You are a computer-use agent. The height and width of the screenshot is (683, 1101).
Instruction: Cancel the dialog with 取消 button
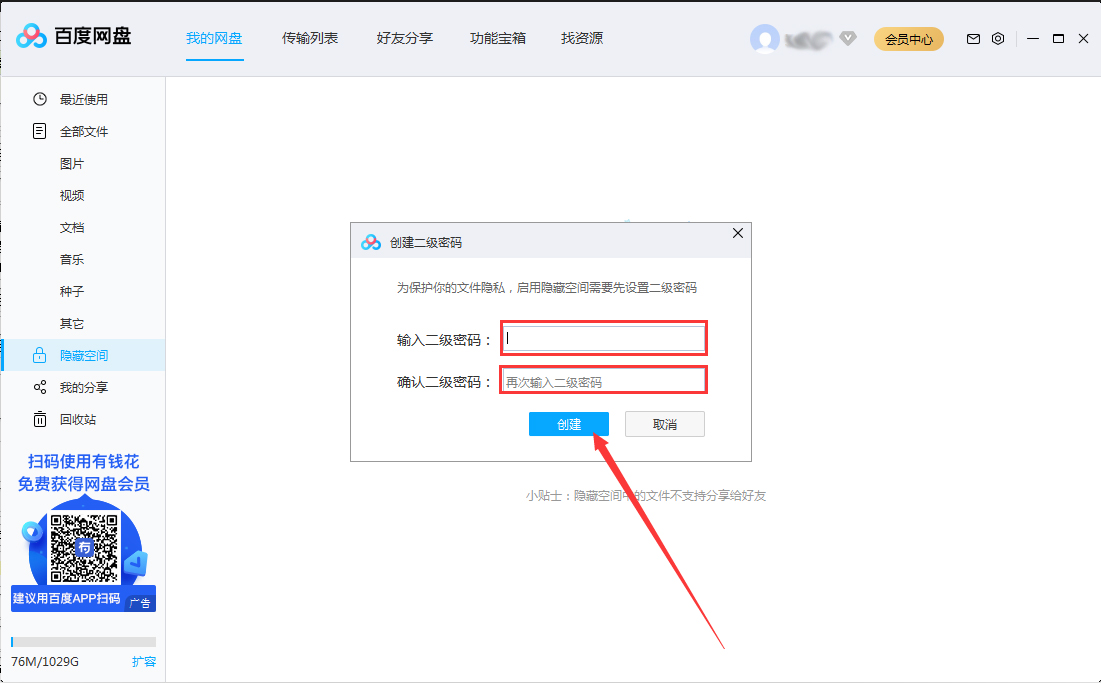(x=664, y=423)
